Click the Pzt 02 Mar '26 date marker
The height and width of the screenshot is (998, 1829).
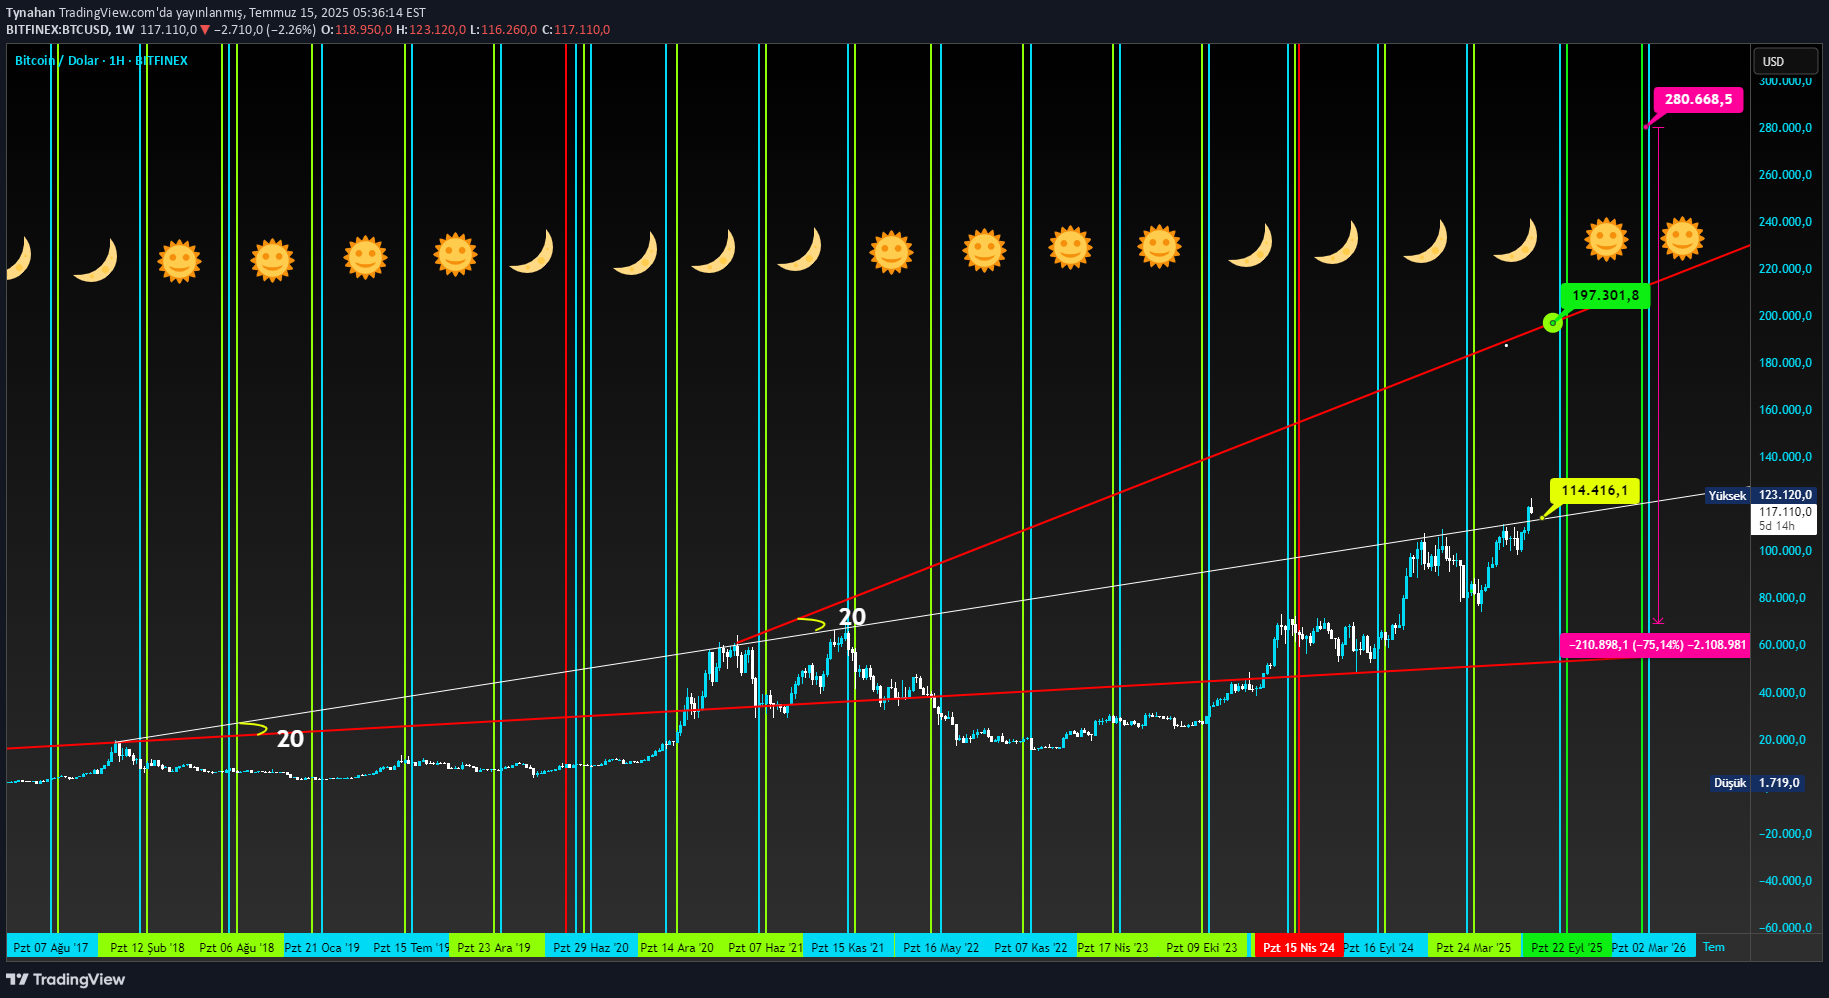click(1648, 947)
